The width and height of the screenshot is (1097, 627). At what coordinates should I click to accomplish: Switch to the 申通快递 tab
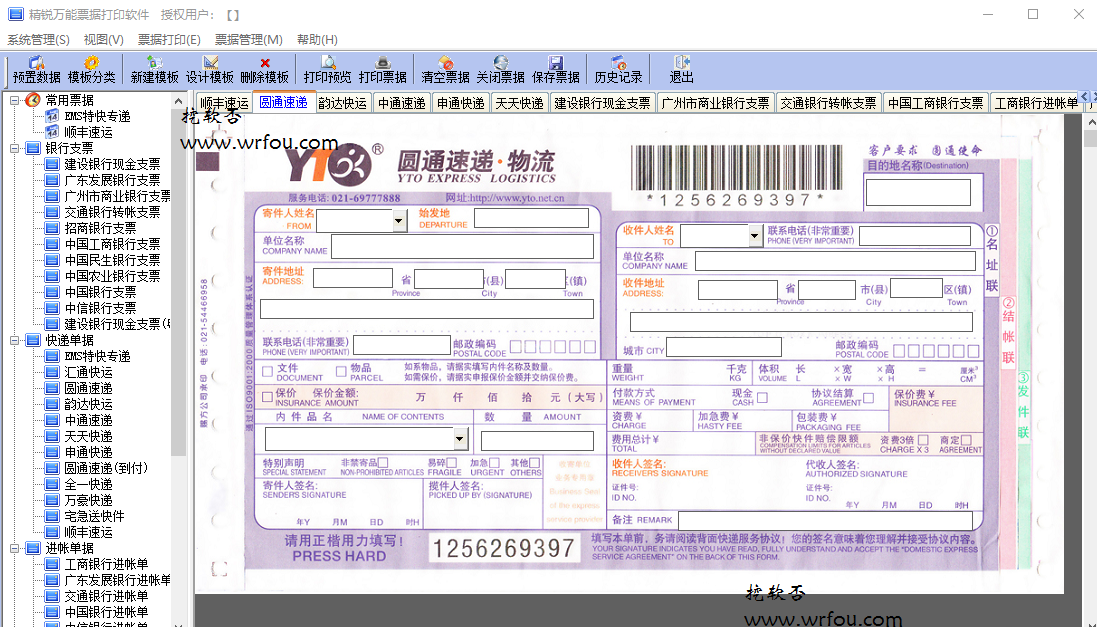(x=460, y=103)
